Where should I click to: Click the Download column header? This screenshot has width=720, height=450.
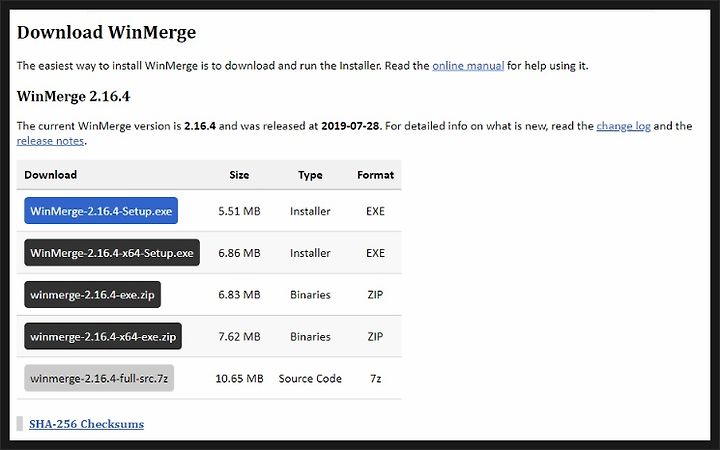pos(51,175)
